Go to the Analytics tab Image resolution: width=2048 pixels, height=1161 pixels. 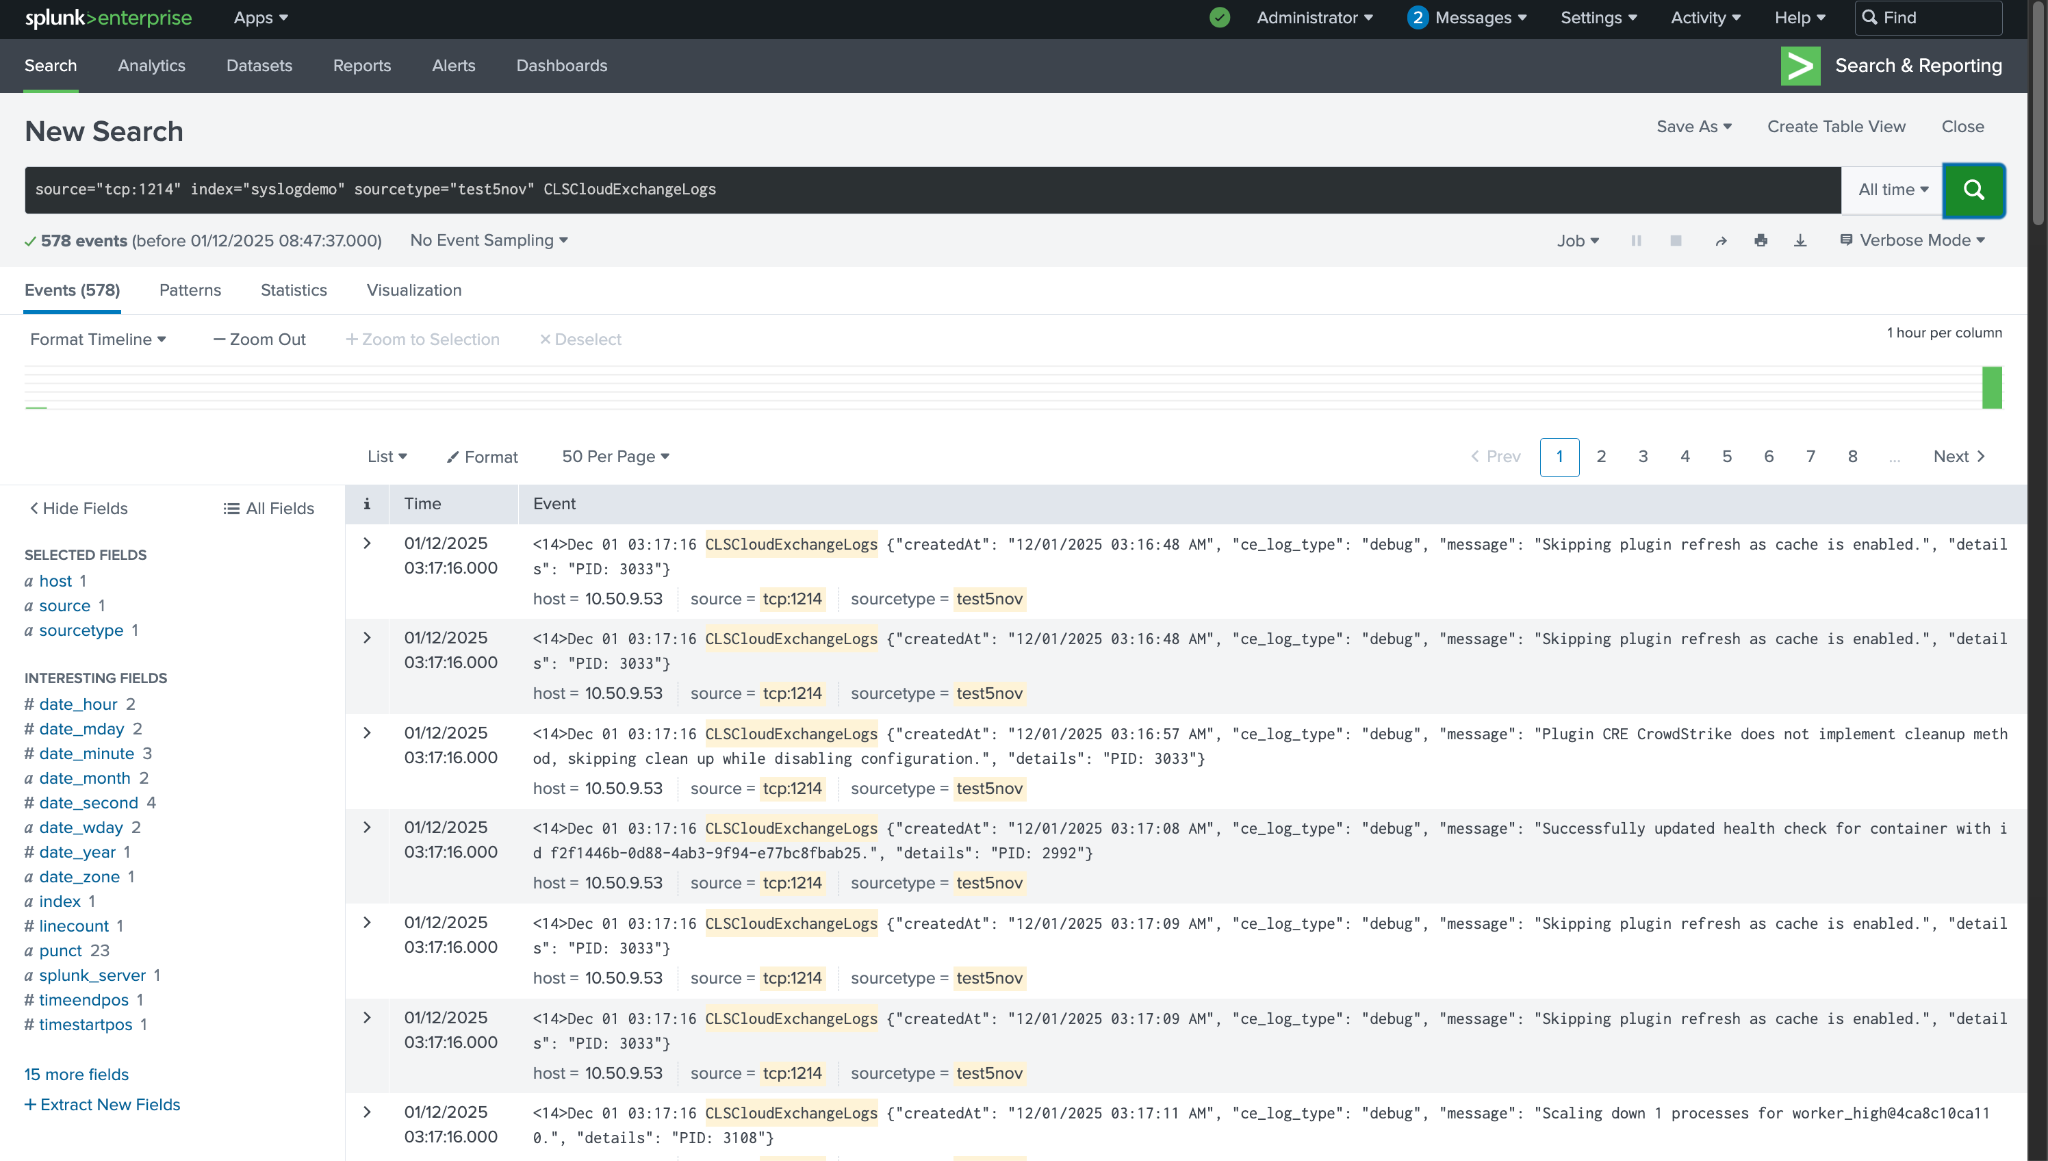151,66
